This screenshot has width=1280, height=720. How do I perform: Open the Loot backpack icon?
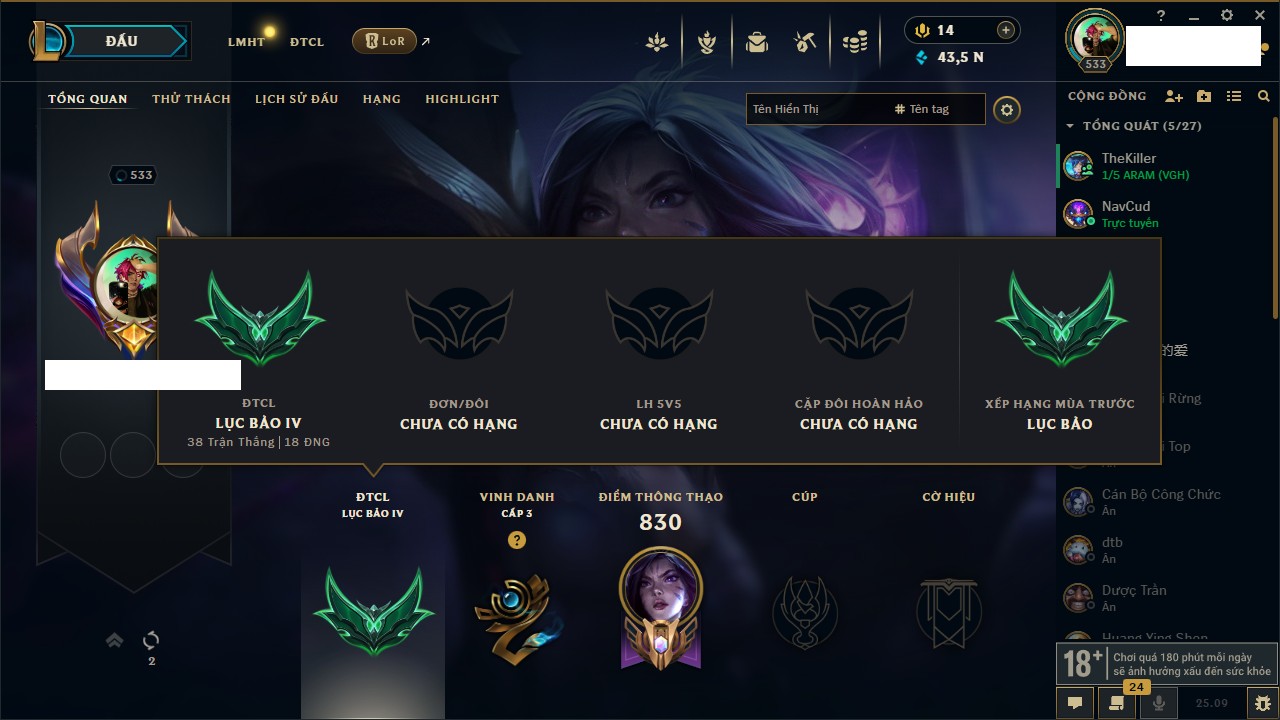757,42
